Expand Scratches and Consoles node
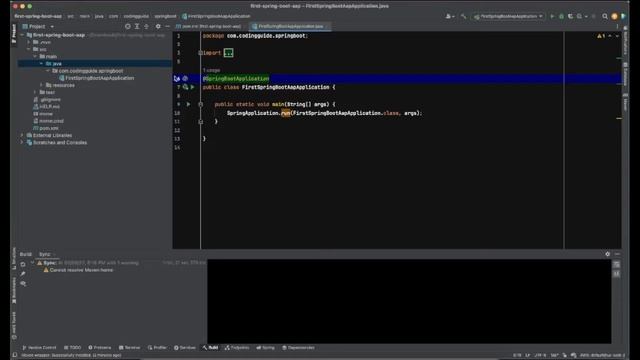The width and height of the screenshot is (640, 360). (x=22, y=142)
